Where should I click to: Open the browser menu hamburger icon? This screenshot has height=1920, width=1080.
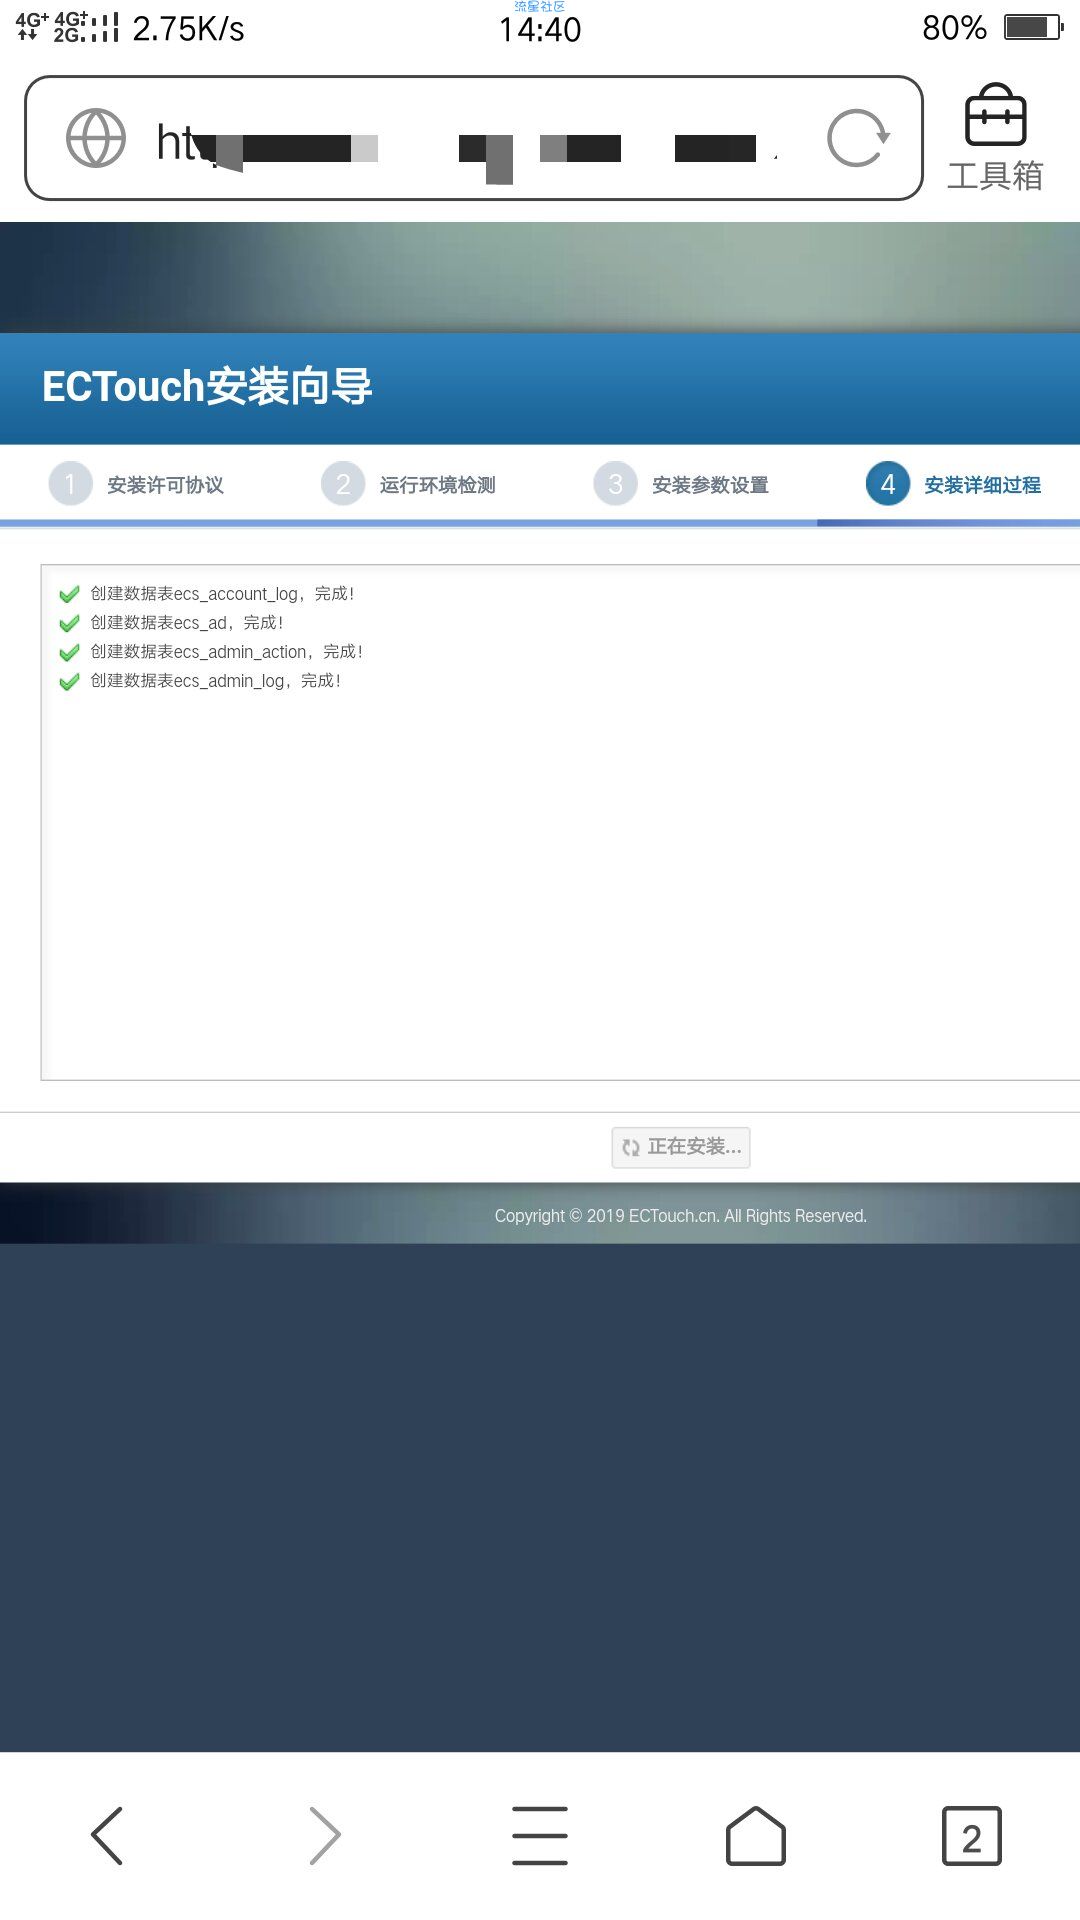[540, 1836]
